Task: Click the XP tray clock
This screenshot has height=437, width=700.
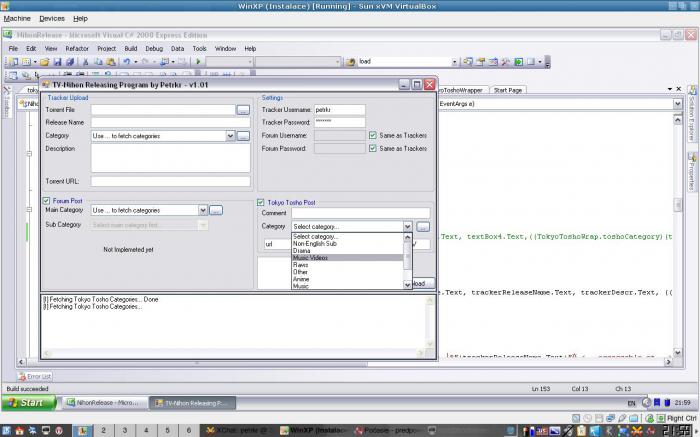Action: (683, 403)
